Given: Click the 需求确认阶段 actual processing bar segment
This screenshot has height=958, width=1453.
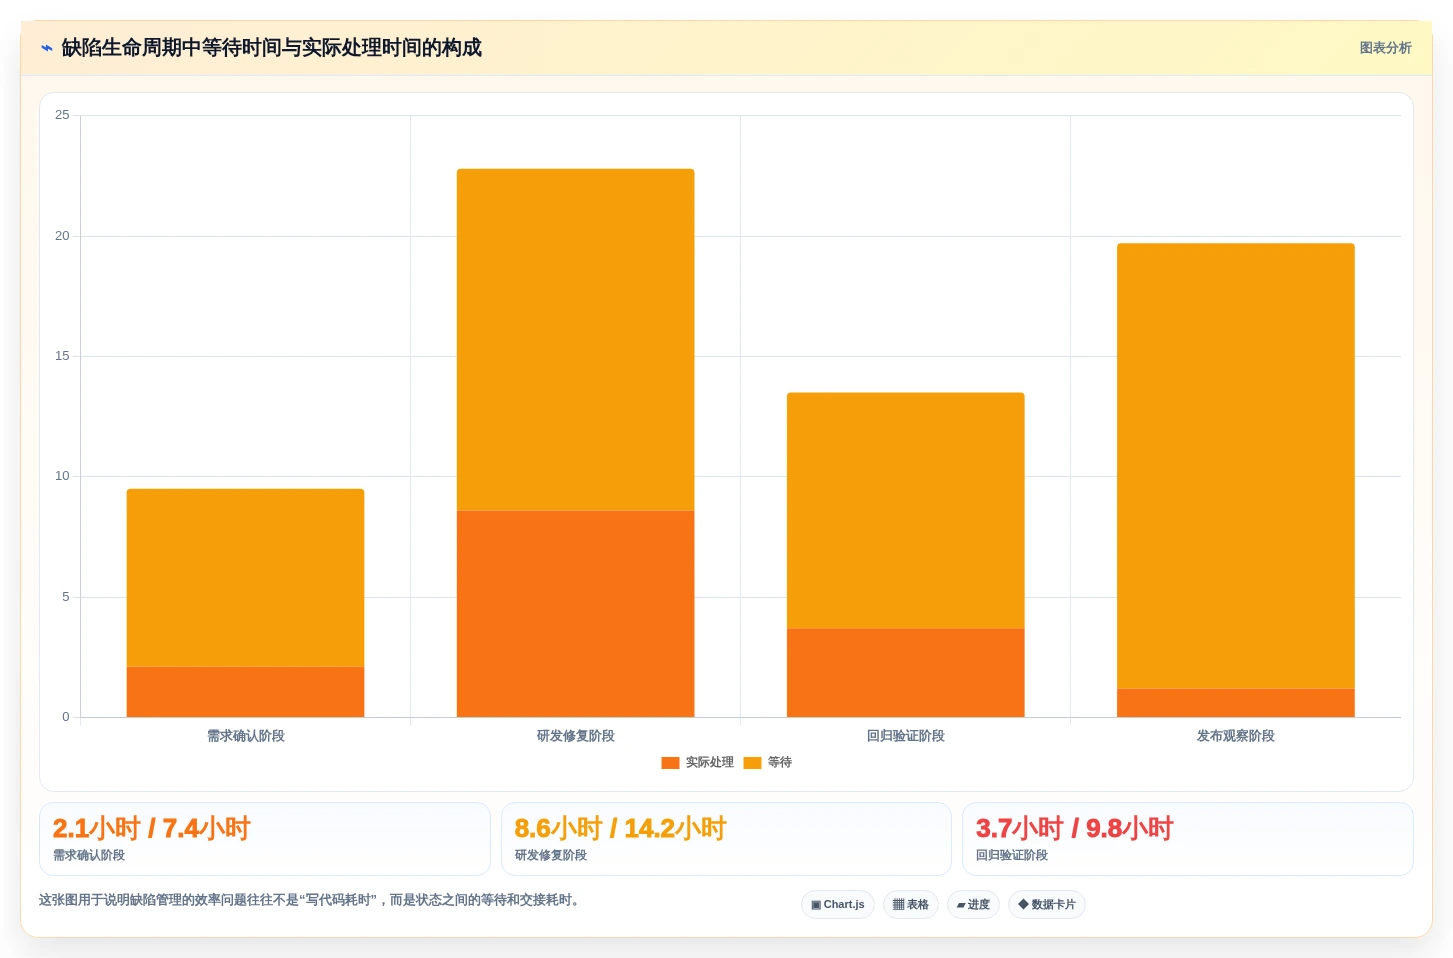Looking at the screenshot, I should tap(245, 692).
